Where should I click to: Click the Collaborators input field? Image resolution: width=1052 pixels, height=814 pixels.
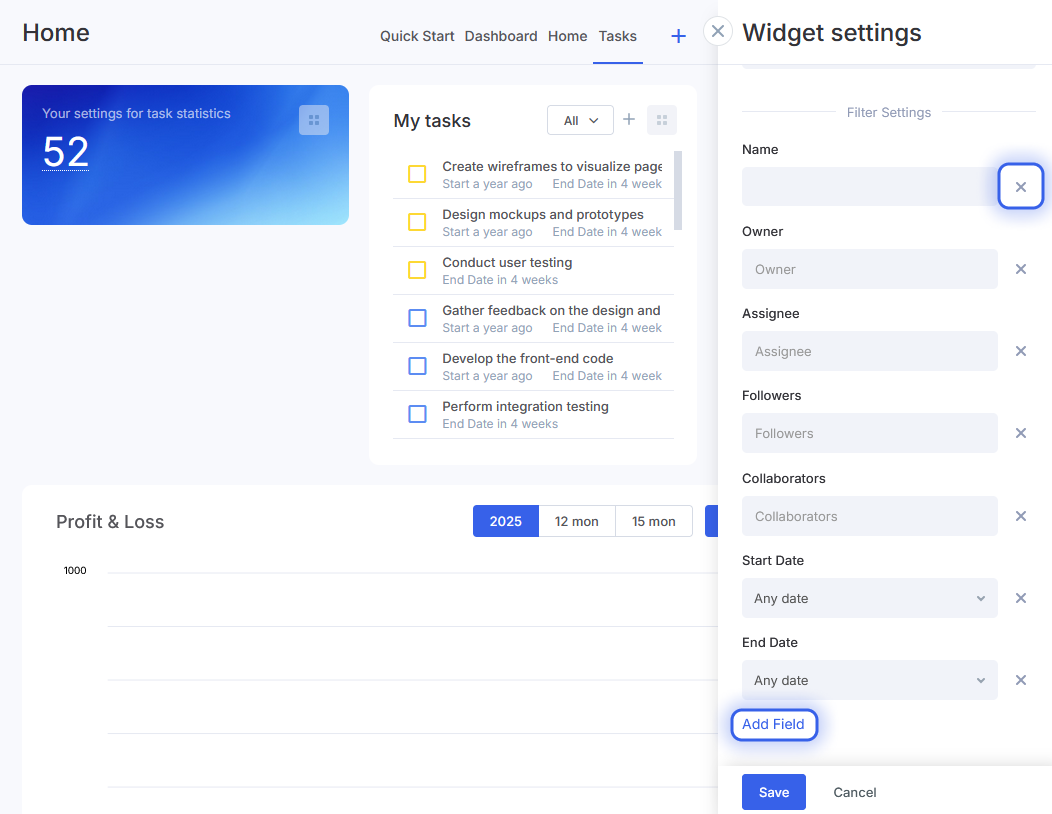[870, 516]
